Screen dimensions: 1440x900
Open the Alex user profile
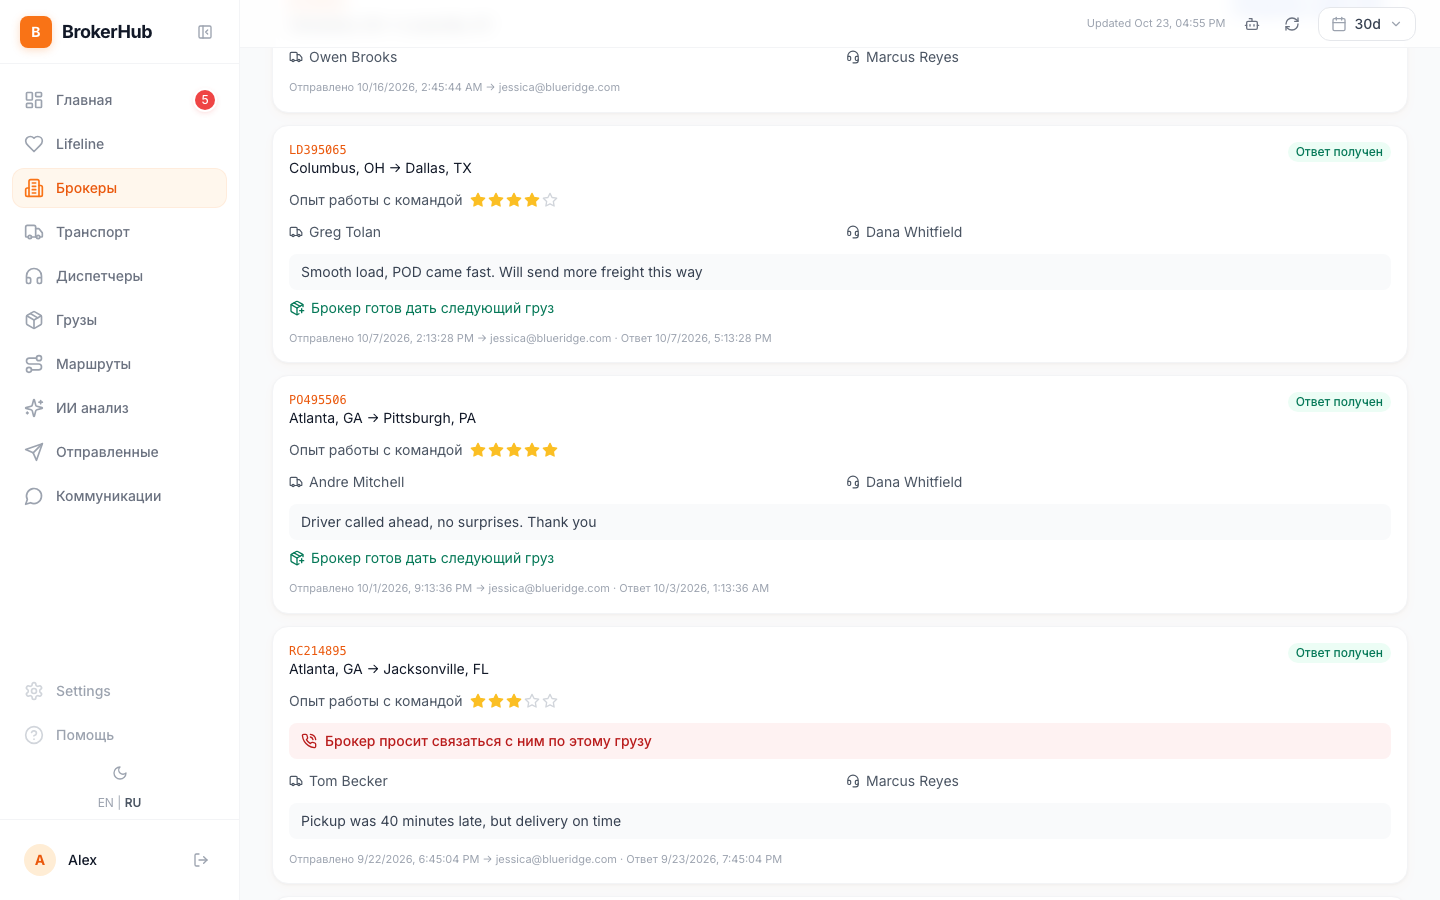pos(61,860)
